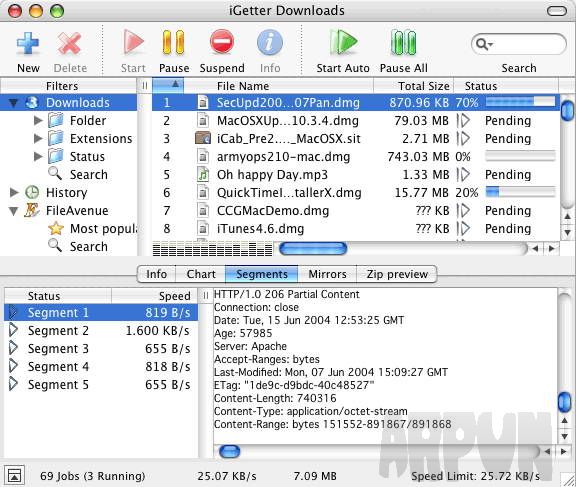This screenshot has width=577, height=487.
Task: Select the QuickTimeI...tallerX.dmg download
Action: (x=356, y=193)
